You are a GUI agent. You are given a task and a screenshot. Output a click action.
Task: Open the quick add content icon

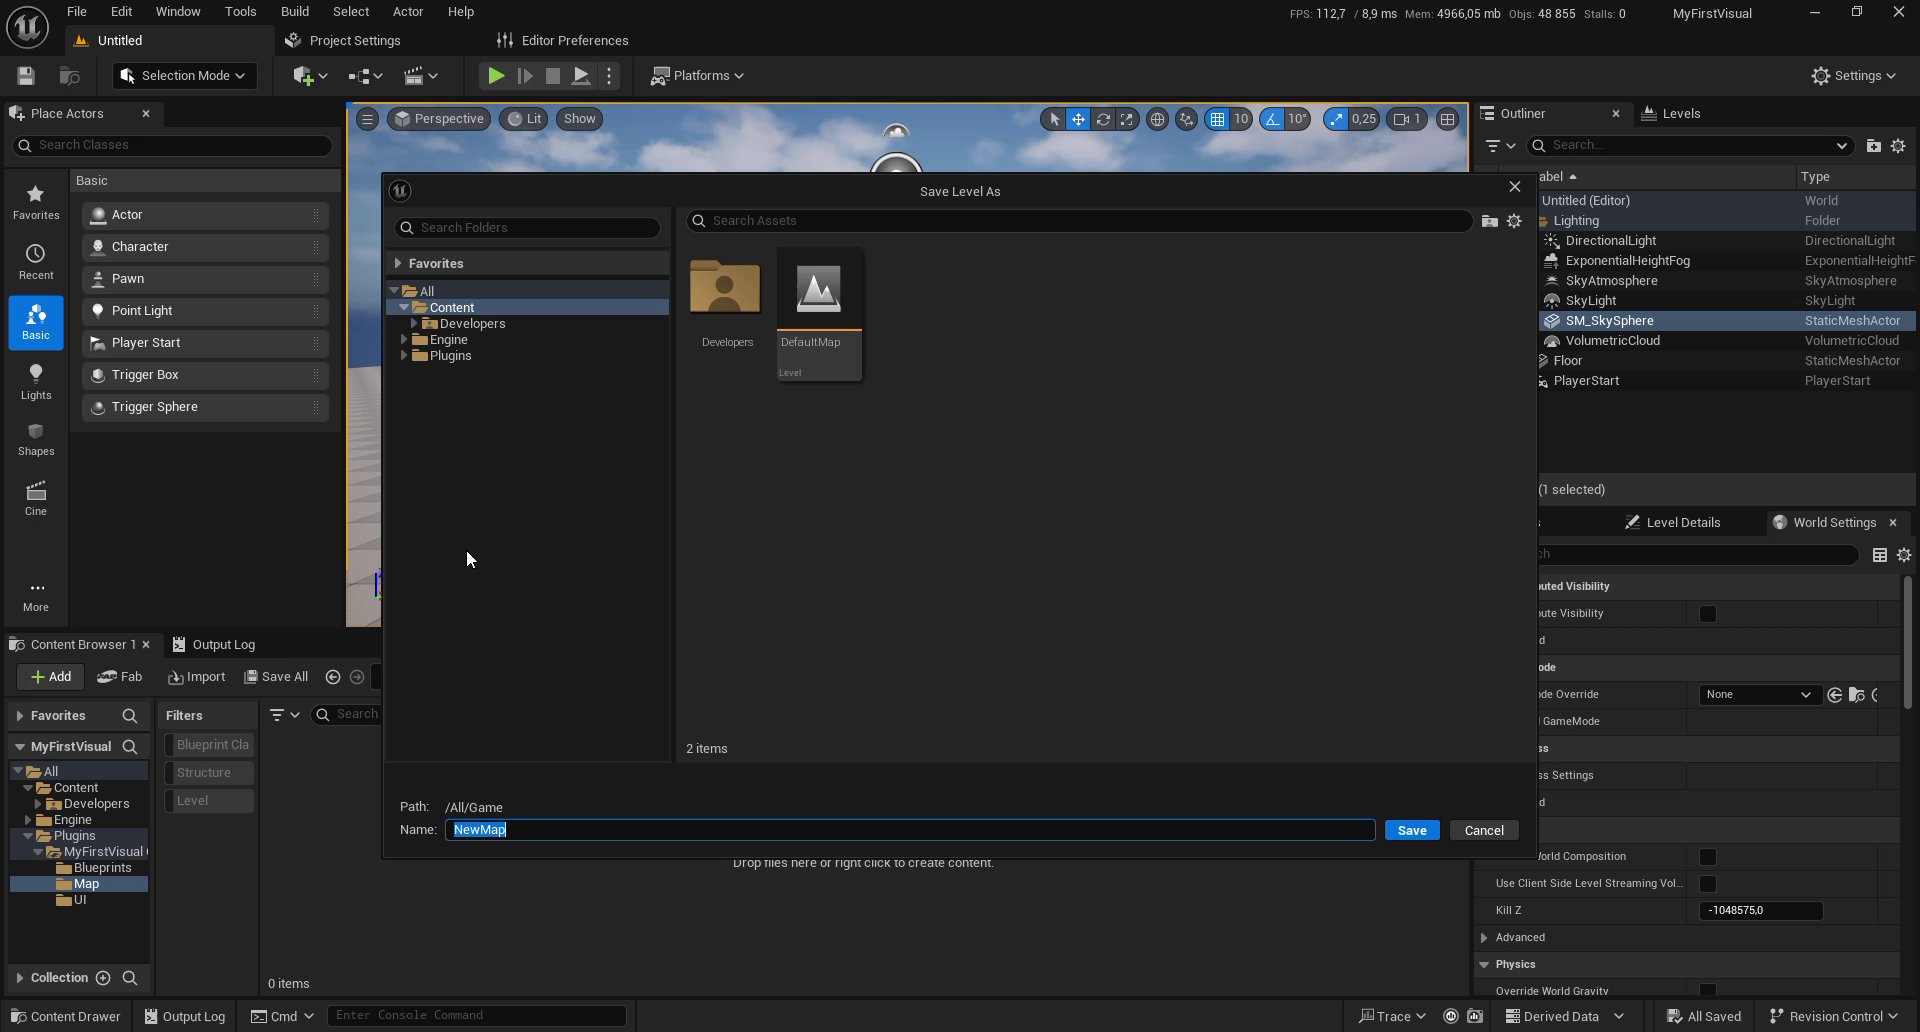click(x=310, y=76)
